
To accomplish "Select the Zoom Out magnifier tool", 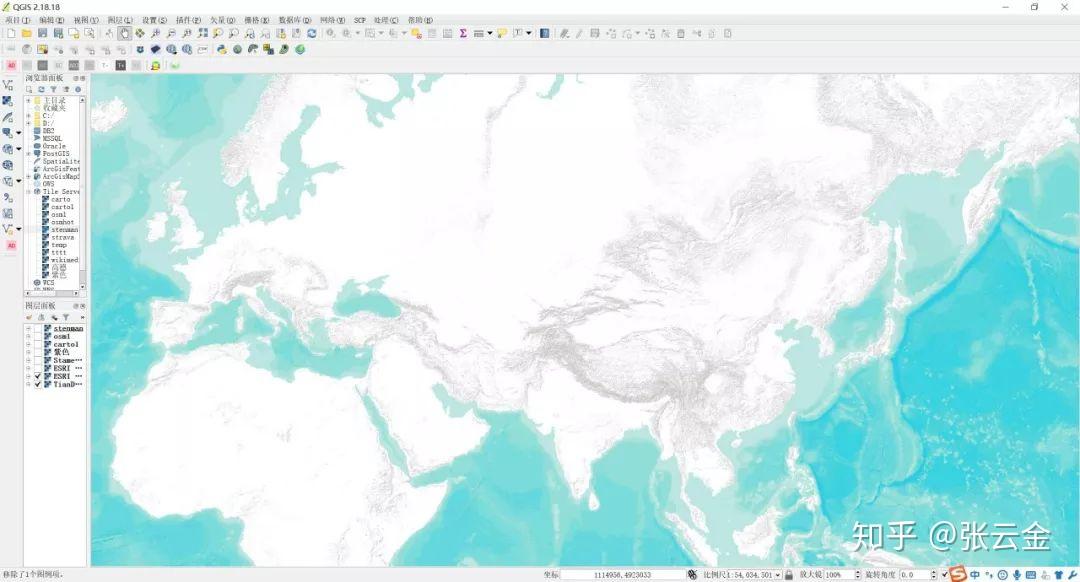I will click(171, 33).
